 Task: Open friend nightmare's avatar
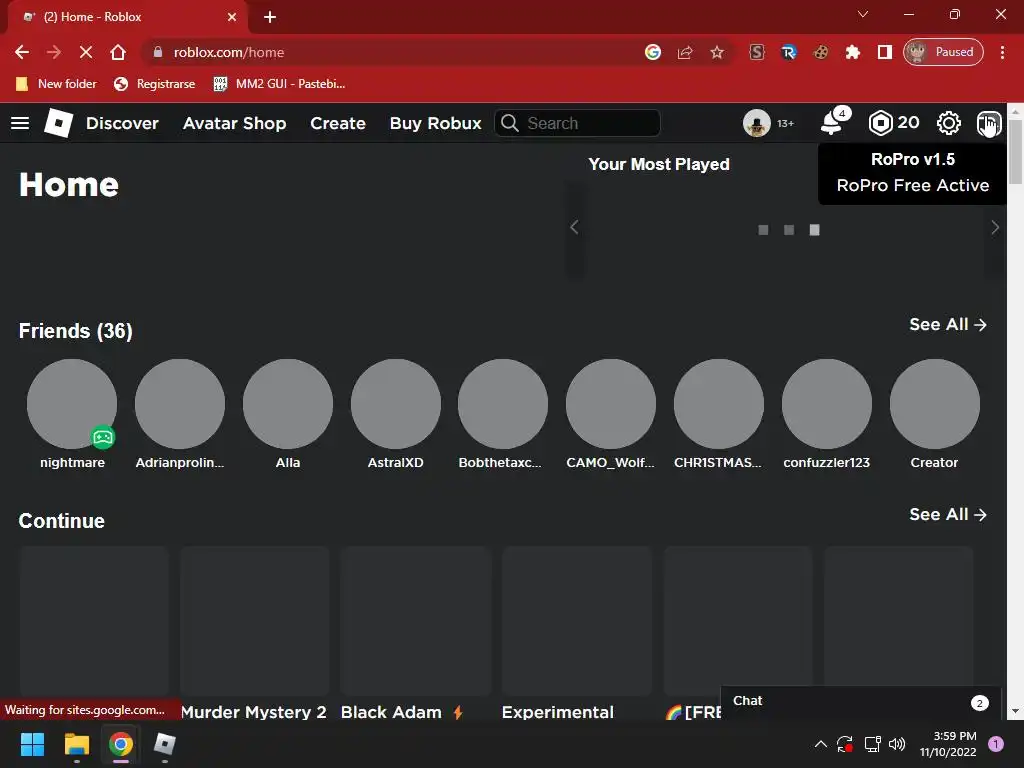(x=72, y=404)
